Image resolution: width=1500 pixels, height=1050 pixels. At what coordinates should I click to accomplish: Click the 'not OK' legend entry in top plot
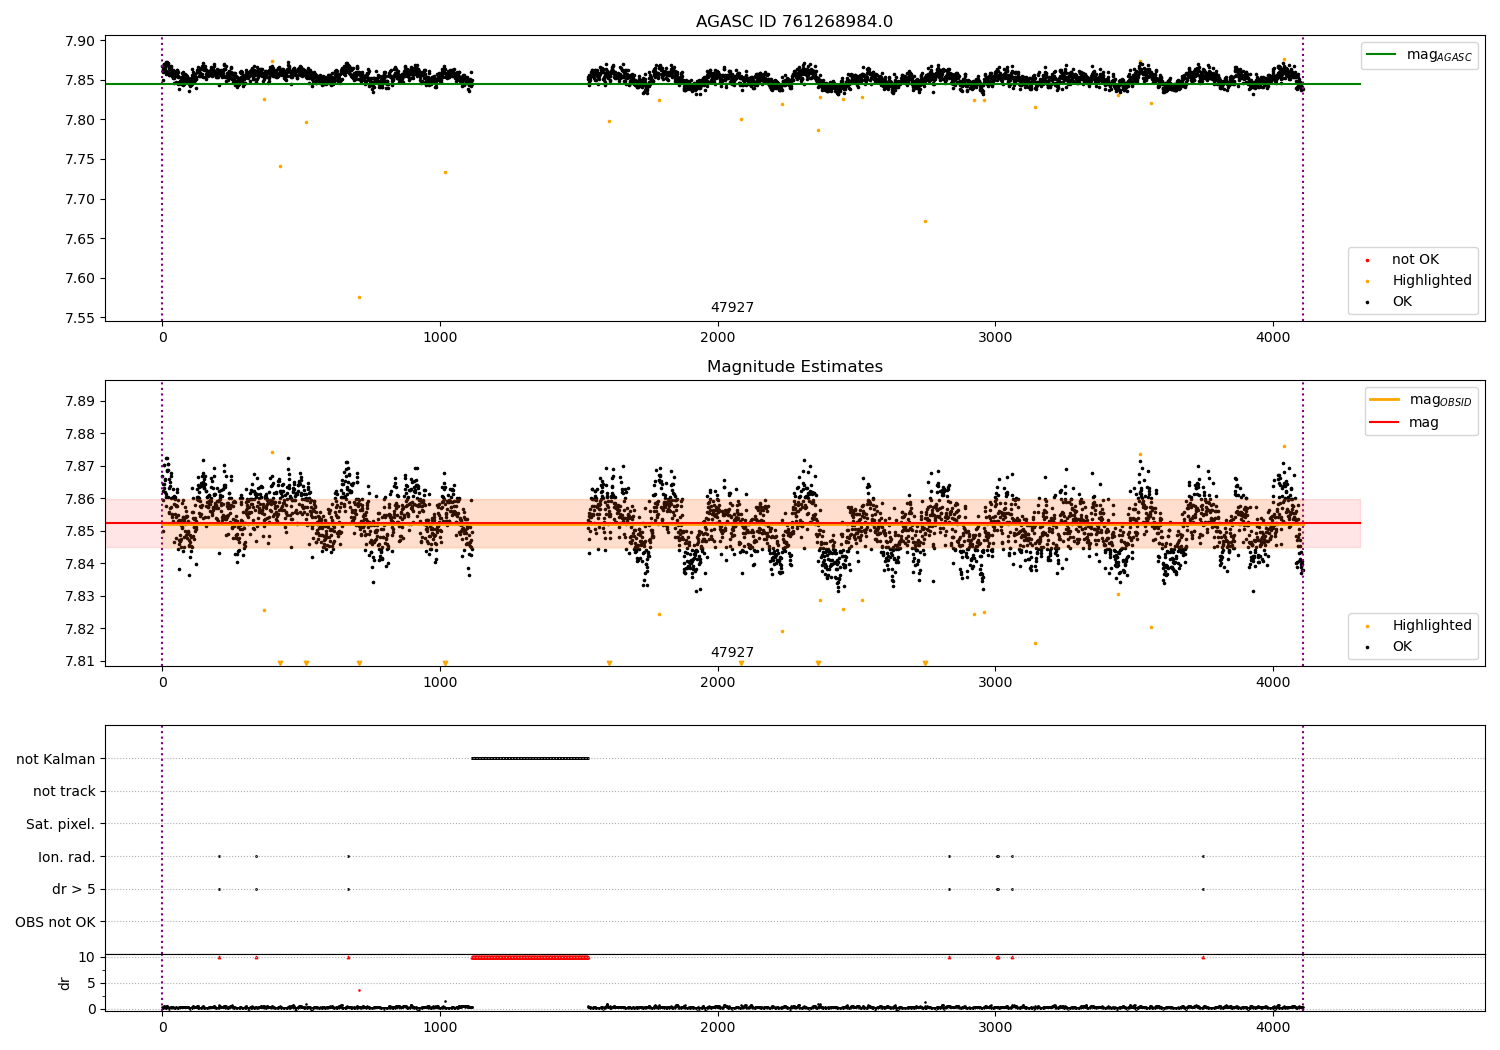pyautogui.click(x=1405, y=260)
